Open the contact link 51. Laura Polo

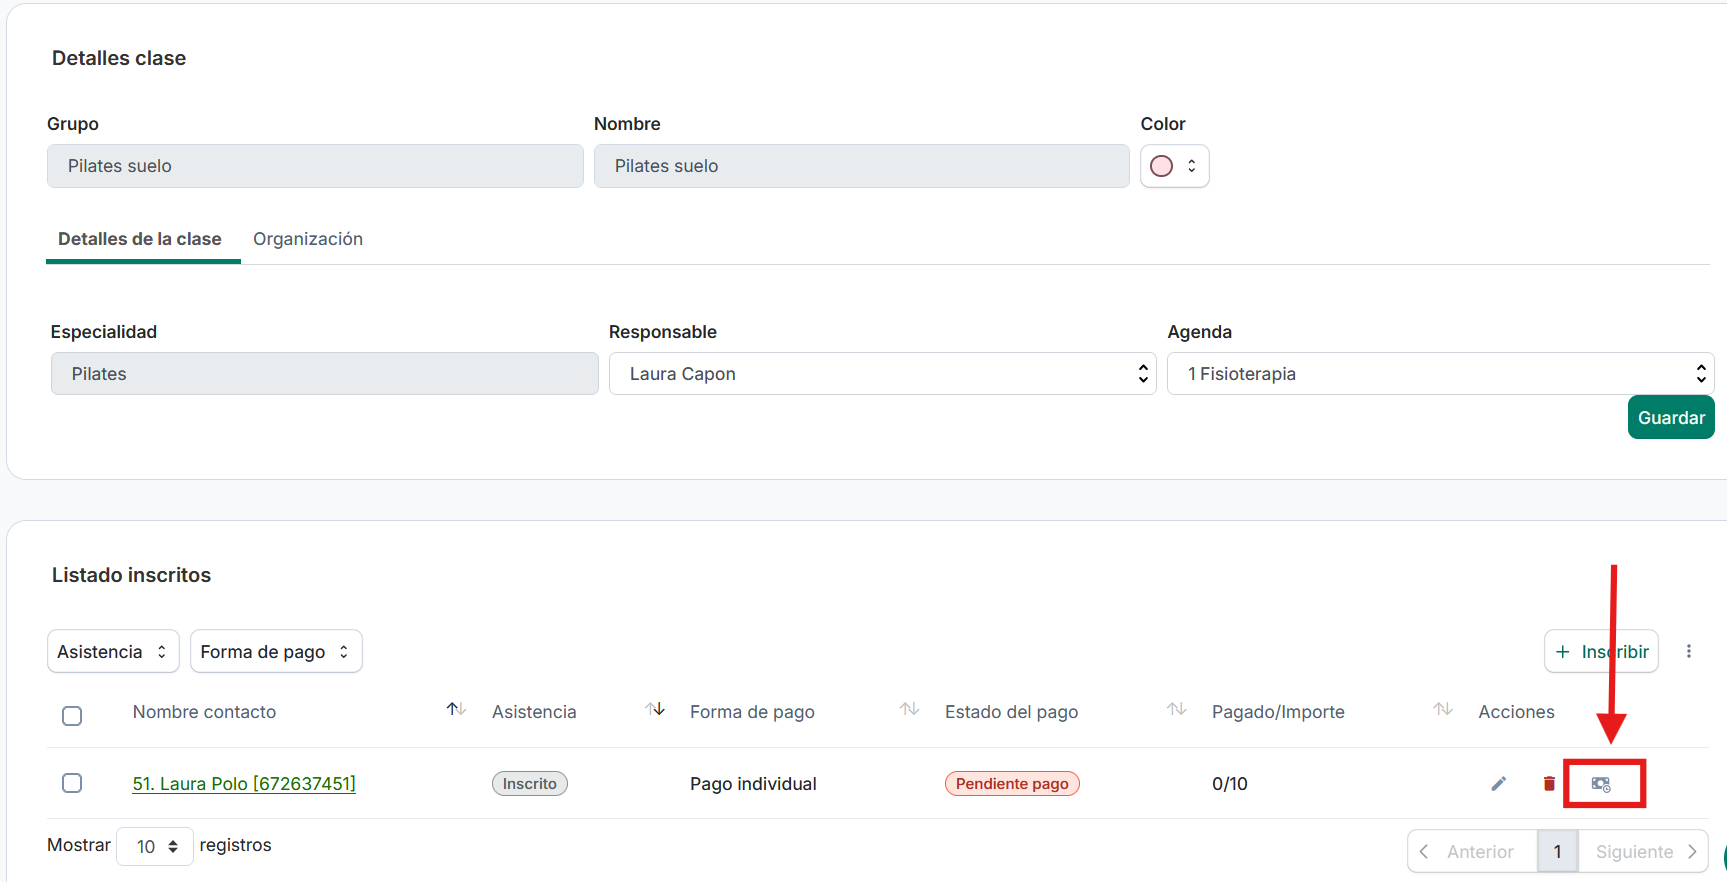click(244, 784)
